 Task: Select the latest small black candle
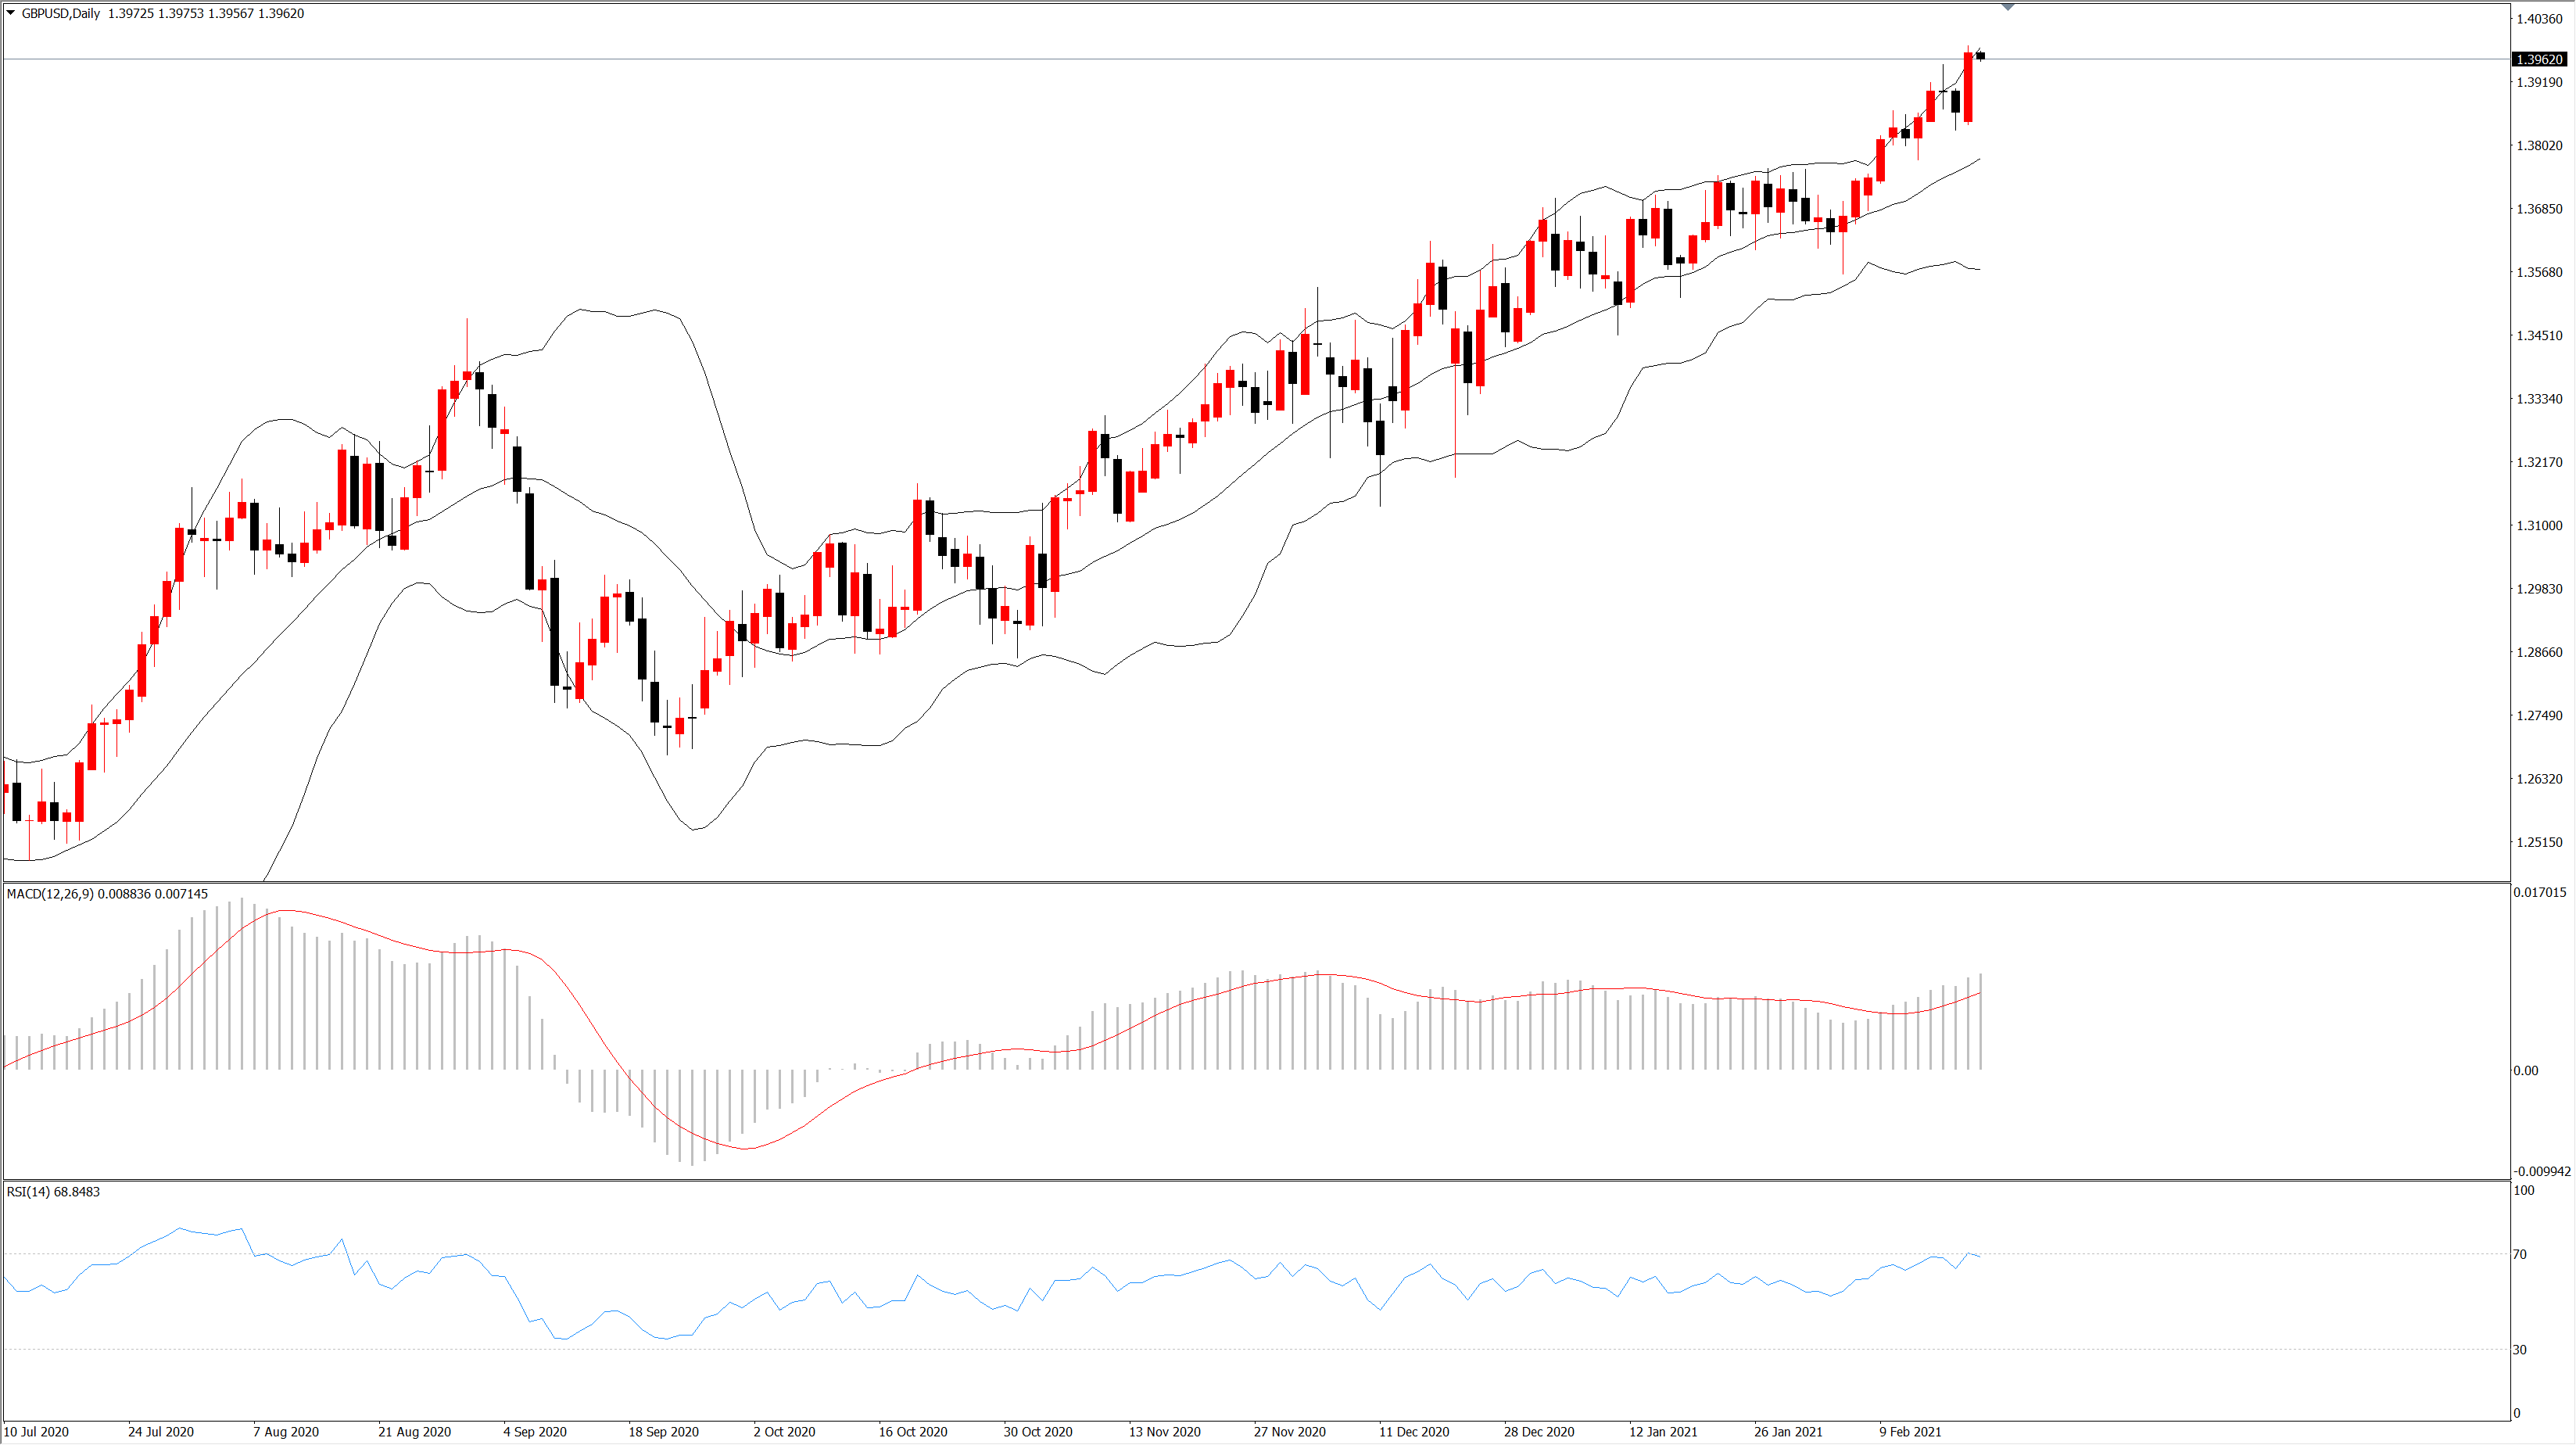[1980, 55]
